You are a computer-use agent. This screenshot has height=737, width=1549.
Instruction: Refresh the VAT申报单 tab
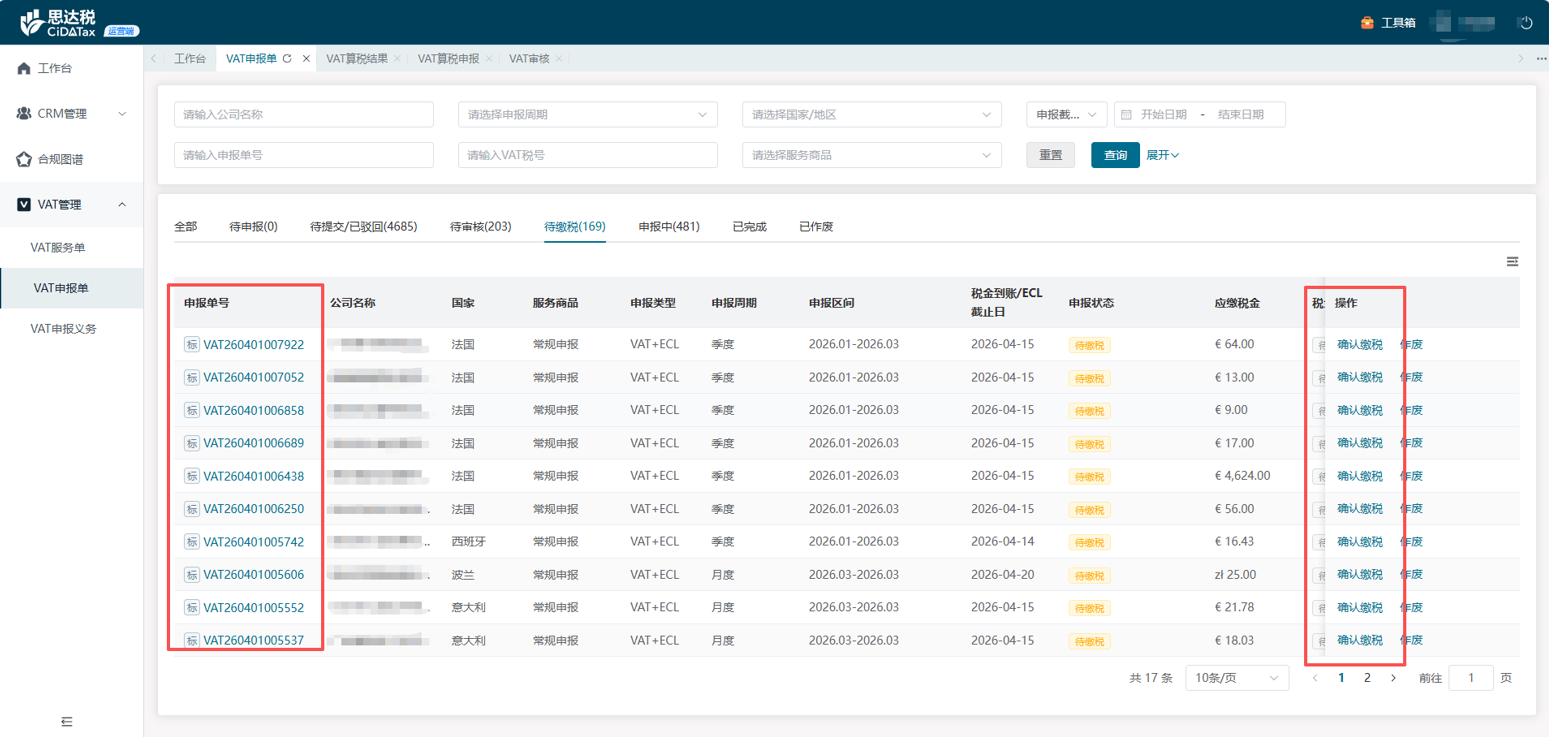tap(287, 59)
